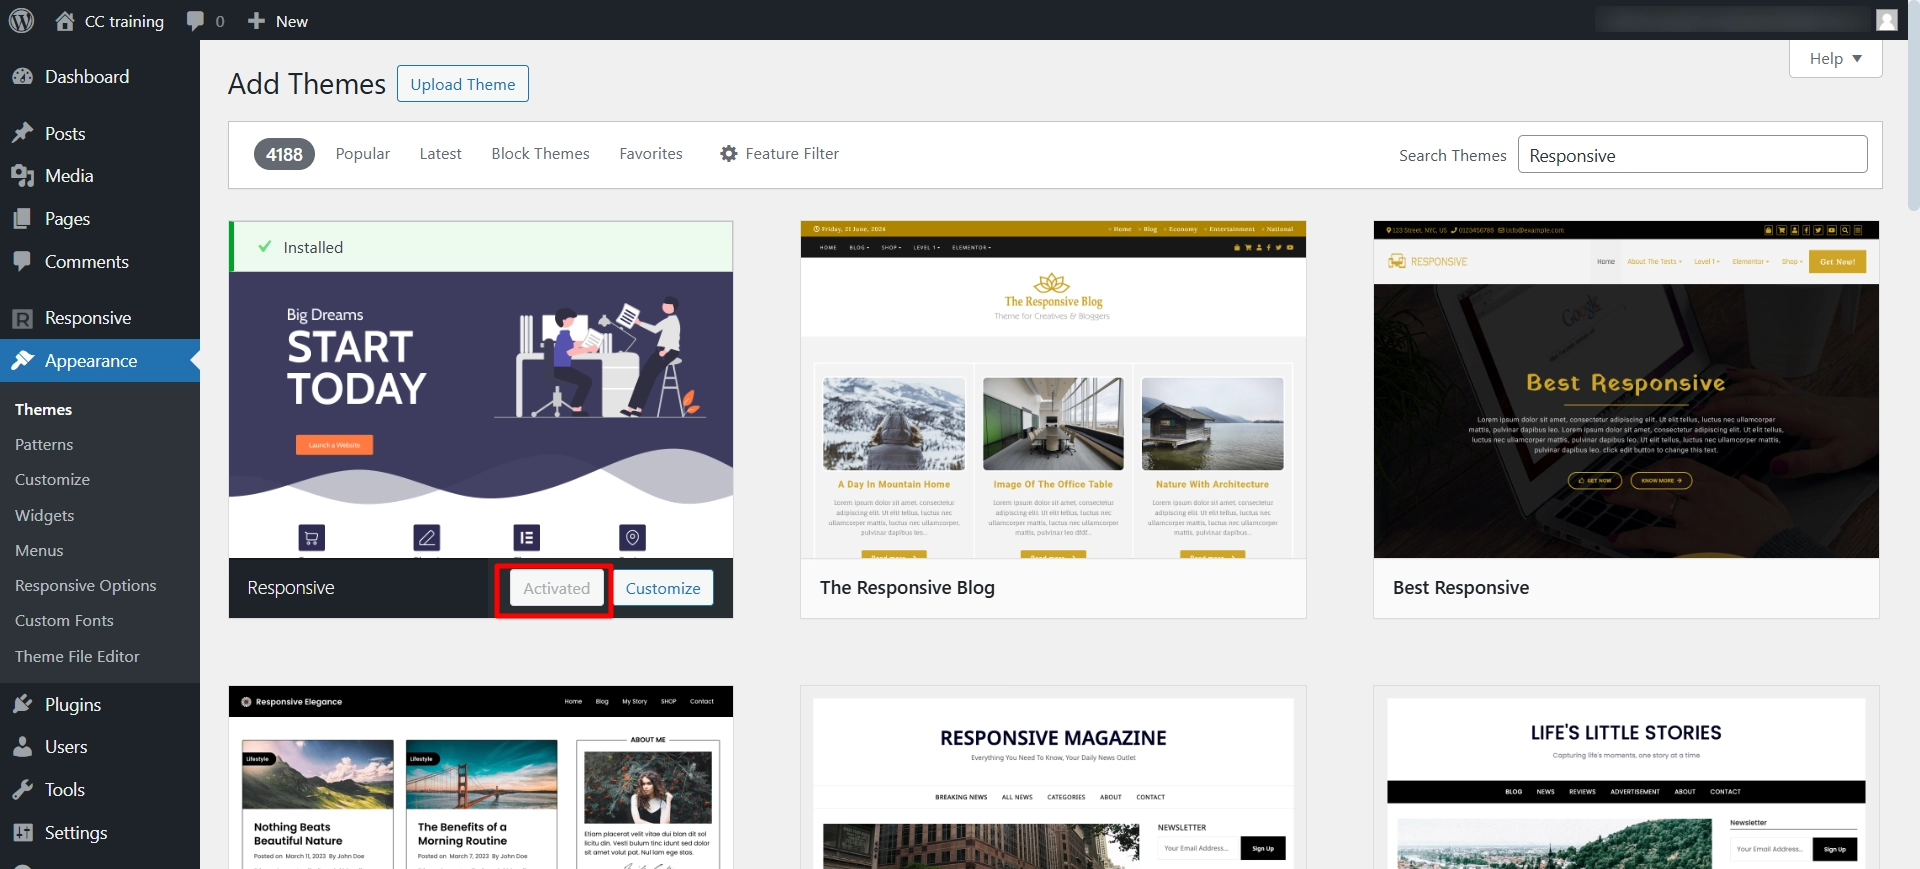Open the Dashboard menu
Image resolution: width=1920 pixels, height=869 pixels.
(100, 77)
